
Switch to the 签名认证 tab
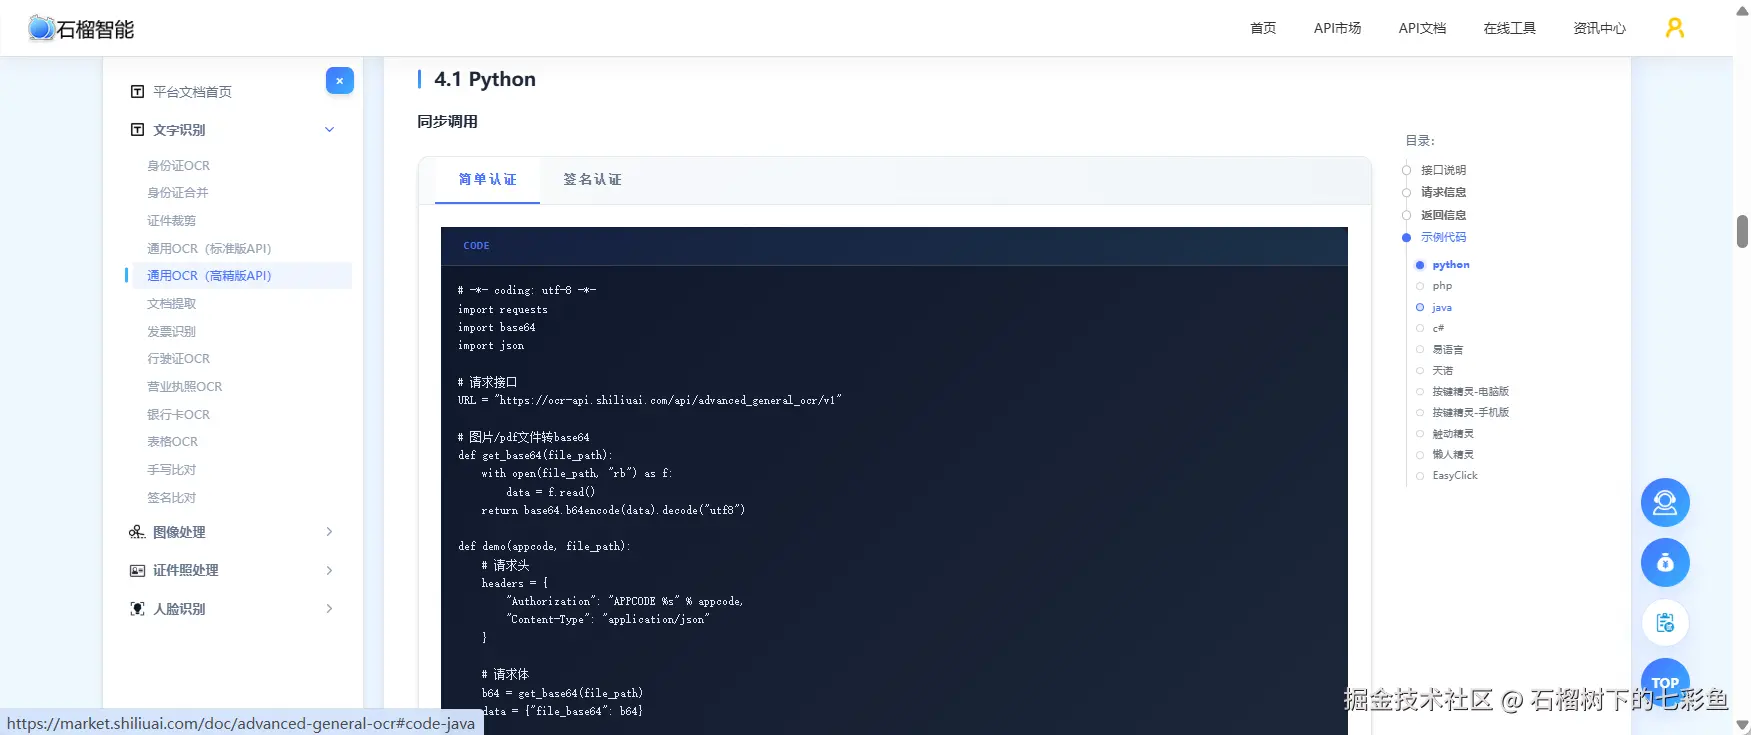click(x=592, y=180)
